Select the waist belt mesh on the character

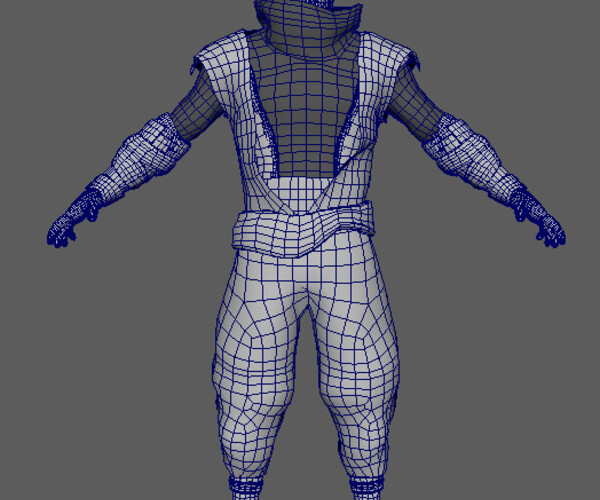[302, 230]
